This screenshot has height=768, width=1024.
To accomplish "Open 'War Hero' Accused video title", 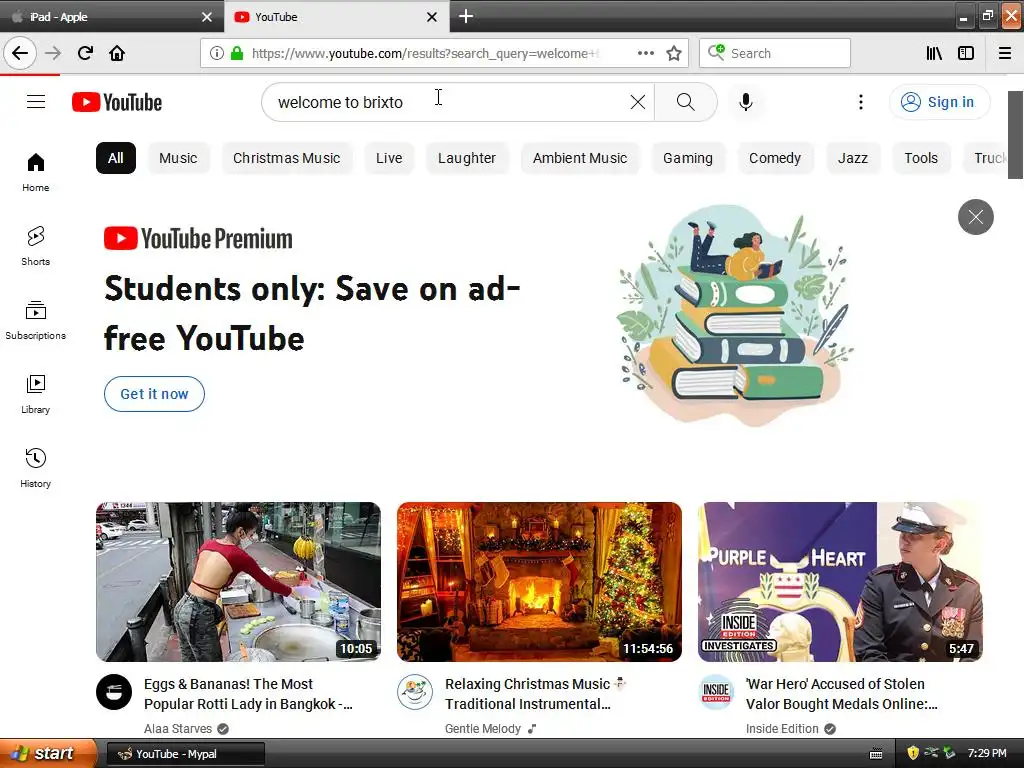I will tap(842, 694).
